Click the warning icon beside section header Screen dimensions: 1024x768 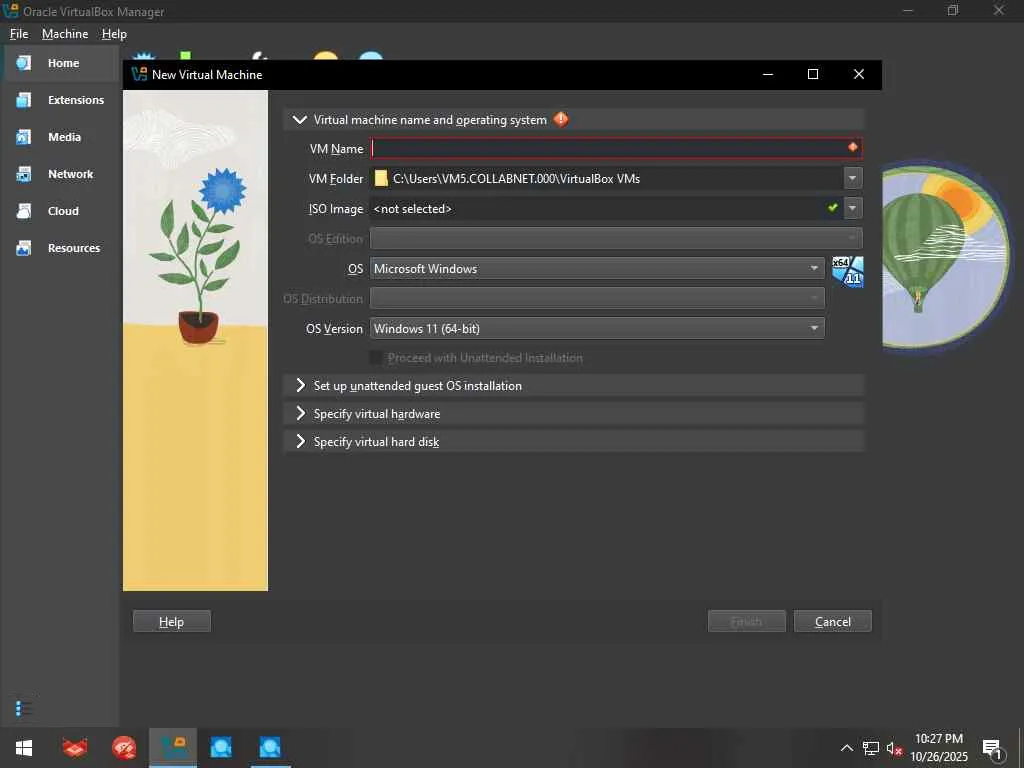(x=561, y=120)
